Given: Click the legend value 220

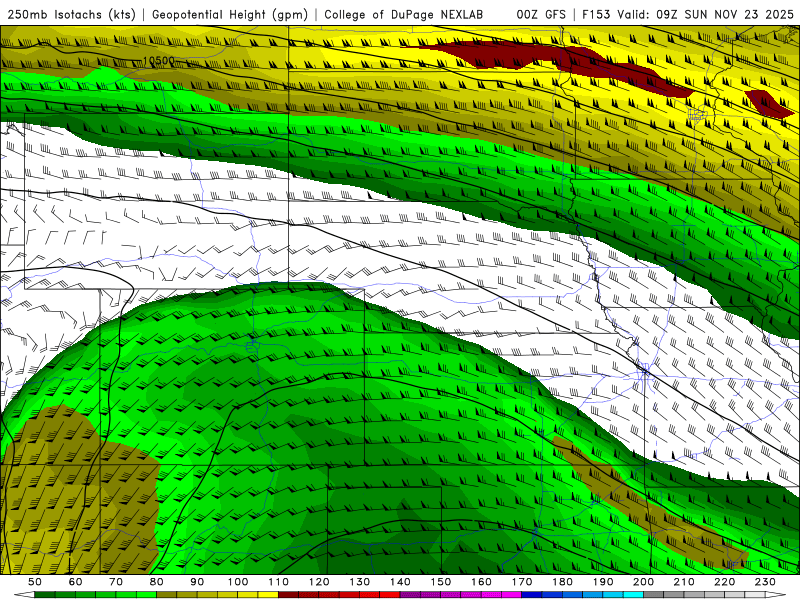Looking at the screenshot, I should pyautogui.click(x=724, y=582).
